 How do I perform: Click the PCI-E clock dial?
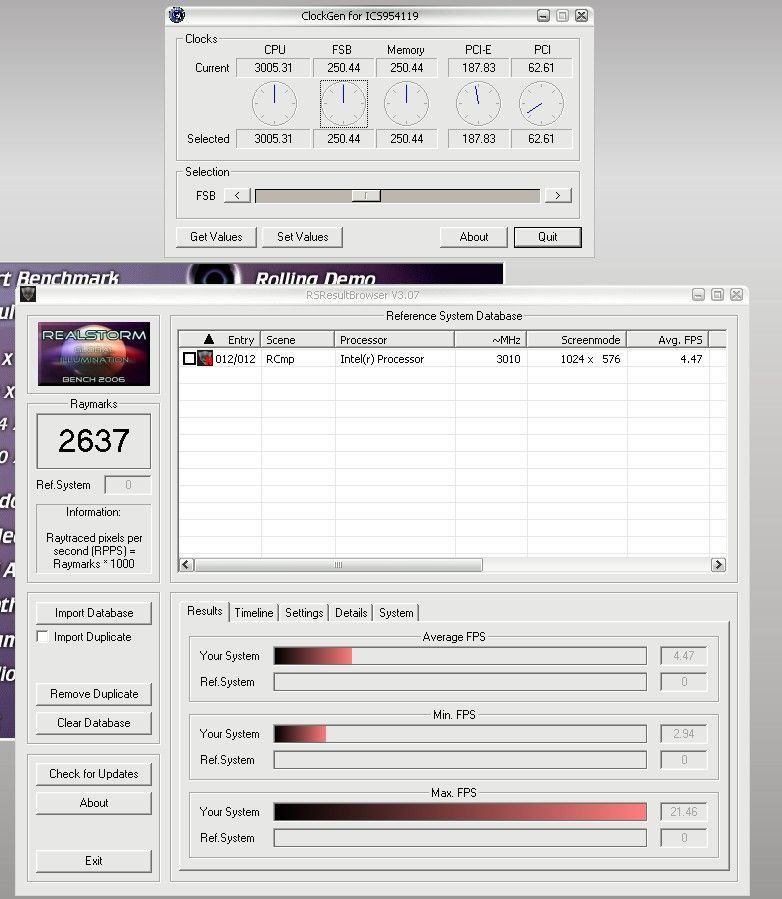[478, 104]
